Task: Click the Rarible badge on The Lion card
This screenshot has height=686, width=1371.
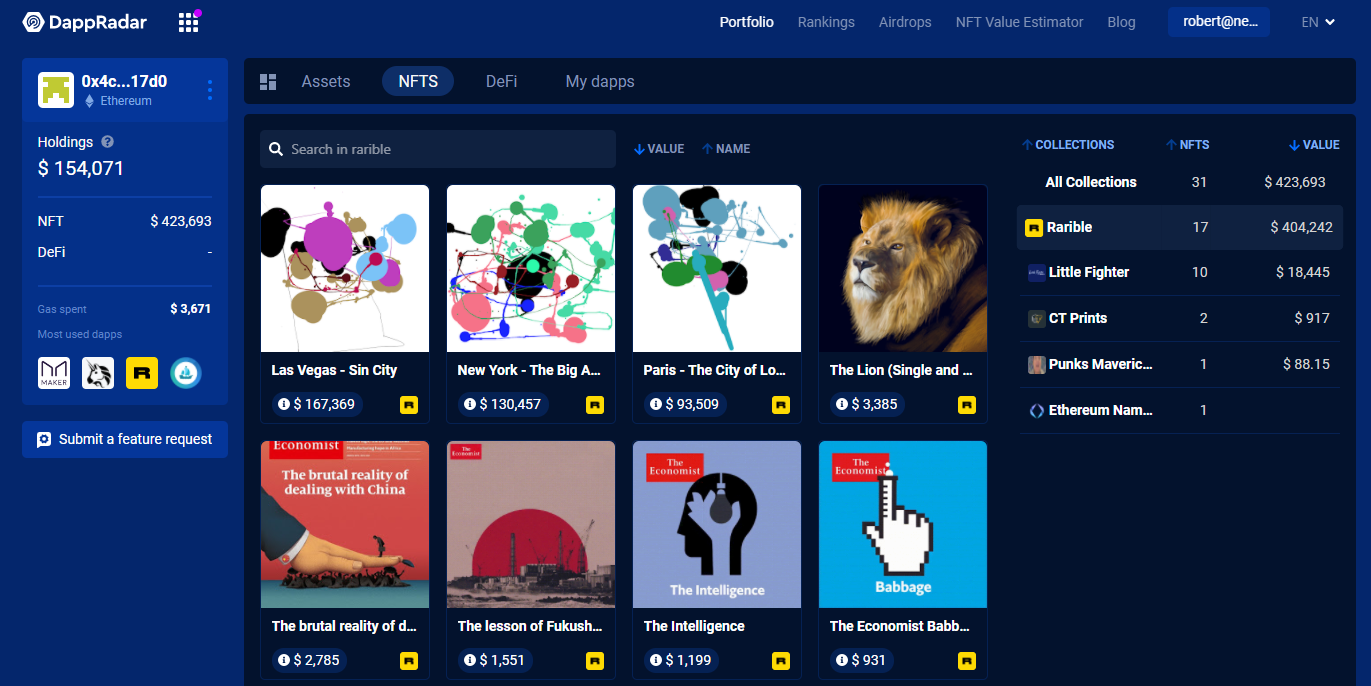Action: [x=967, y=405]
